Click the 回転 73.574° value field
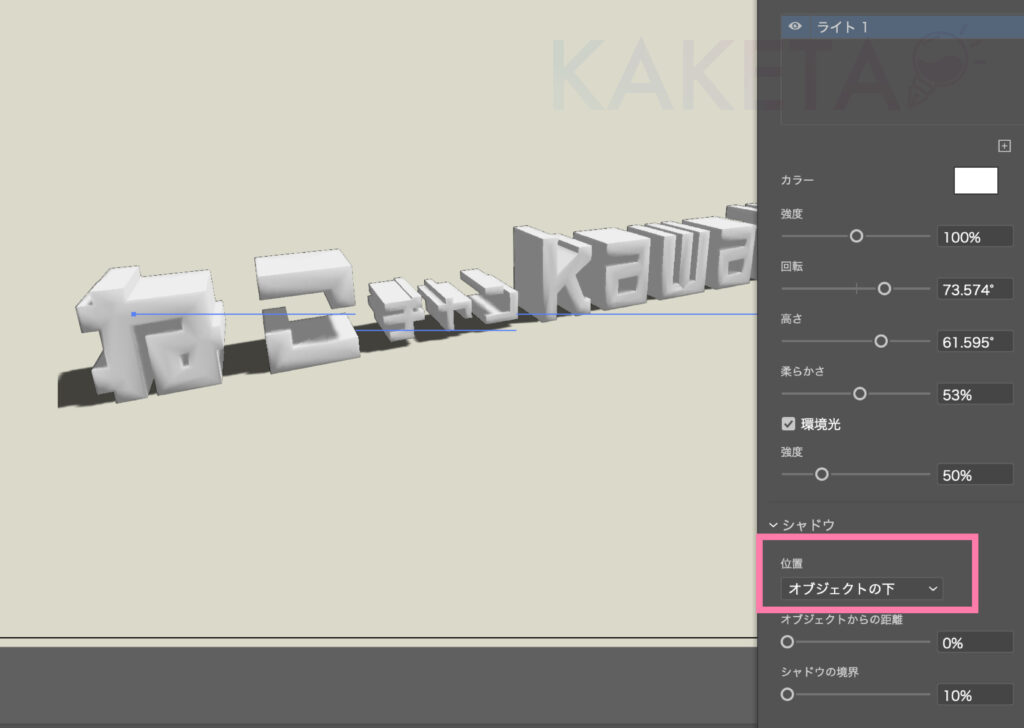1024x728 pixels. coord(975,289)
